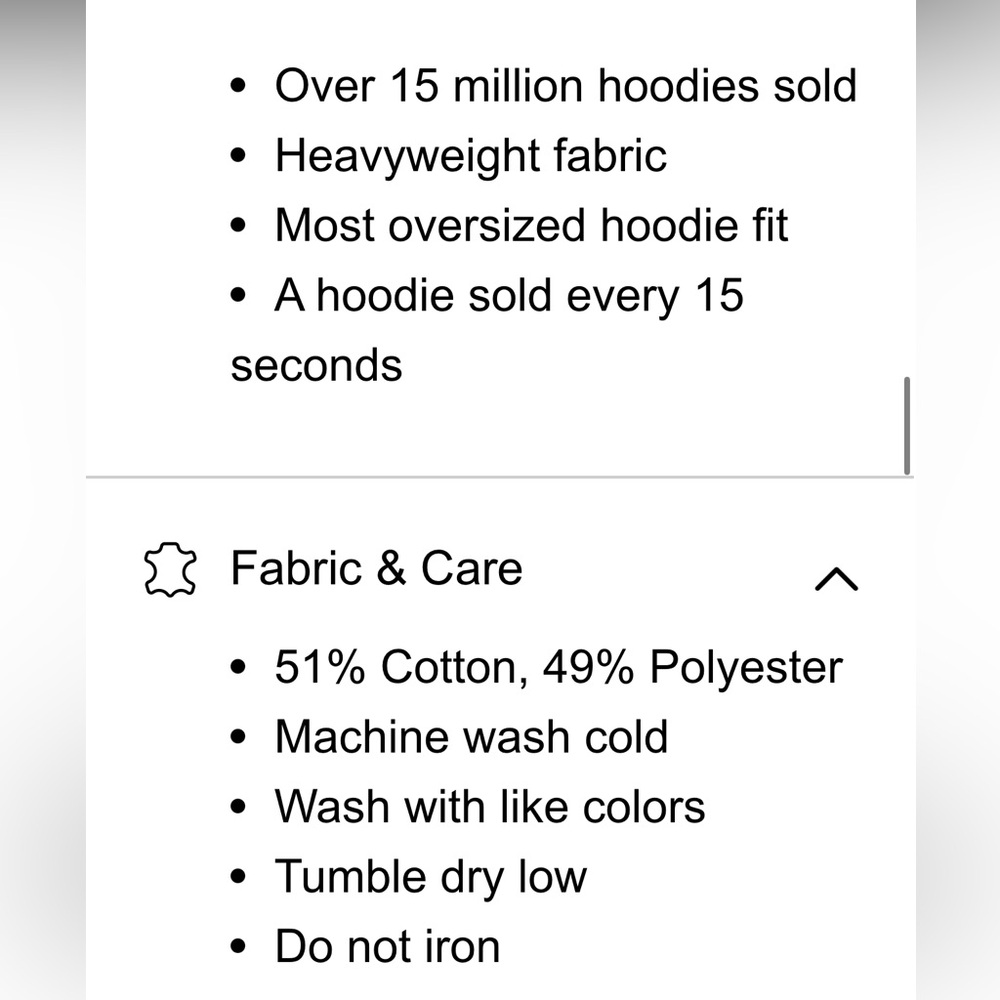Click the "Do not iron" instruction

387,947
